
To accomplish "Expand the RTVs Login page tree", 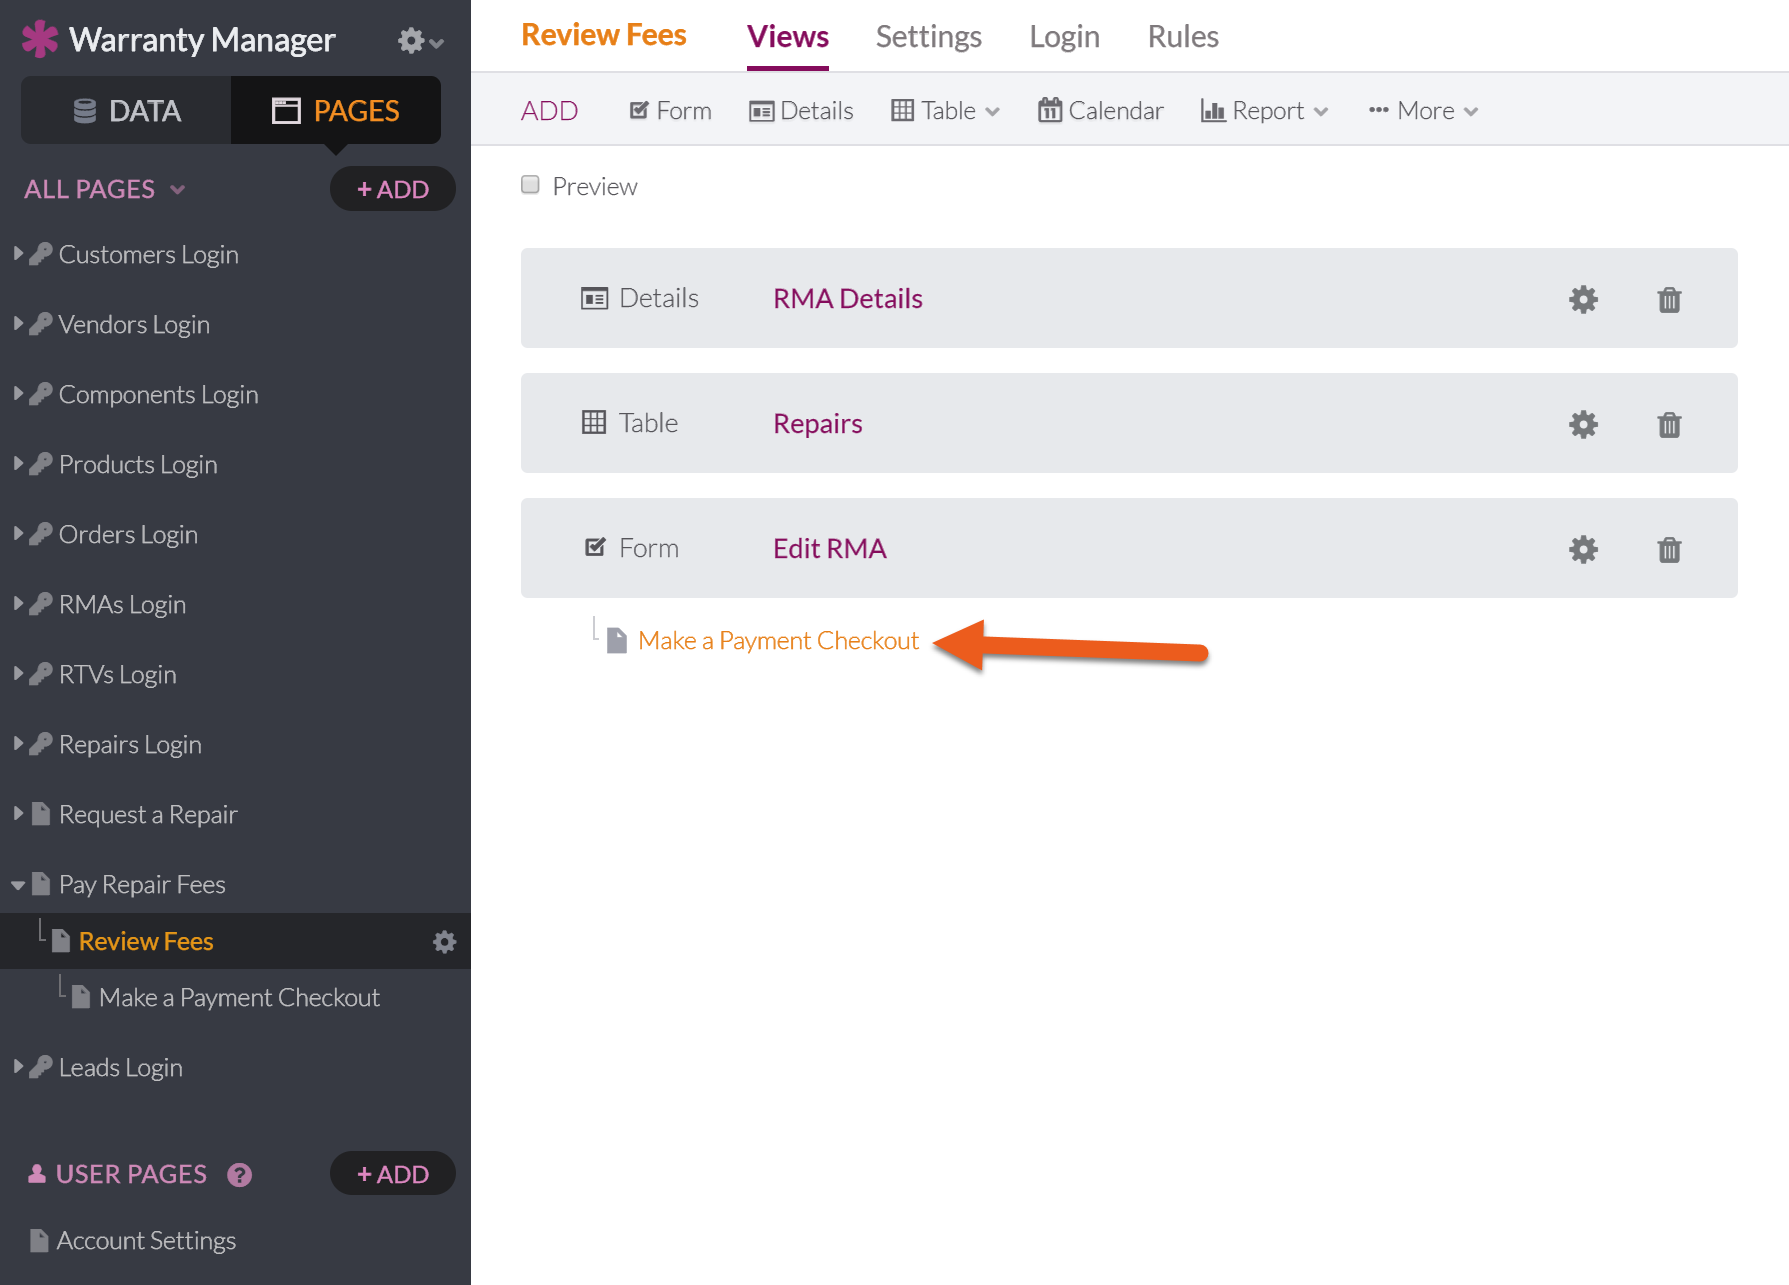I will (x=18, y=674).
